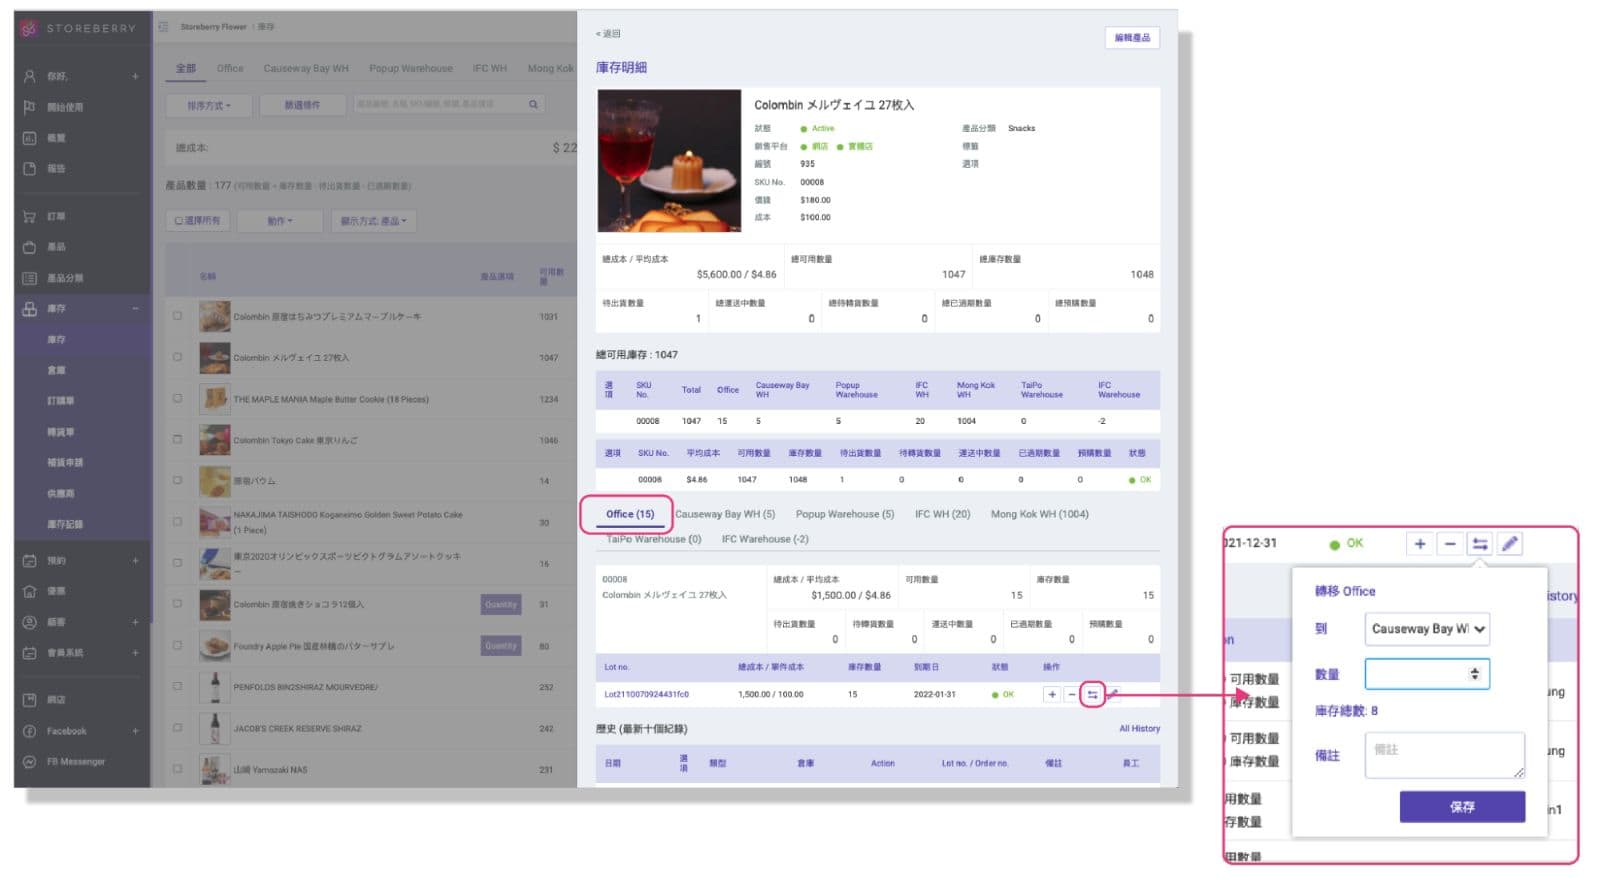Screen dimensions: 1599x887
Task: Open the 倉庫 warehouse sidebar submenu item
Action: (56, 370)
